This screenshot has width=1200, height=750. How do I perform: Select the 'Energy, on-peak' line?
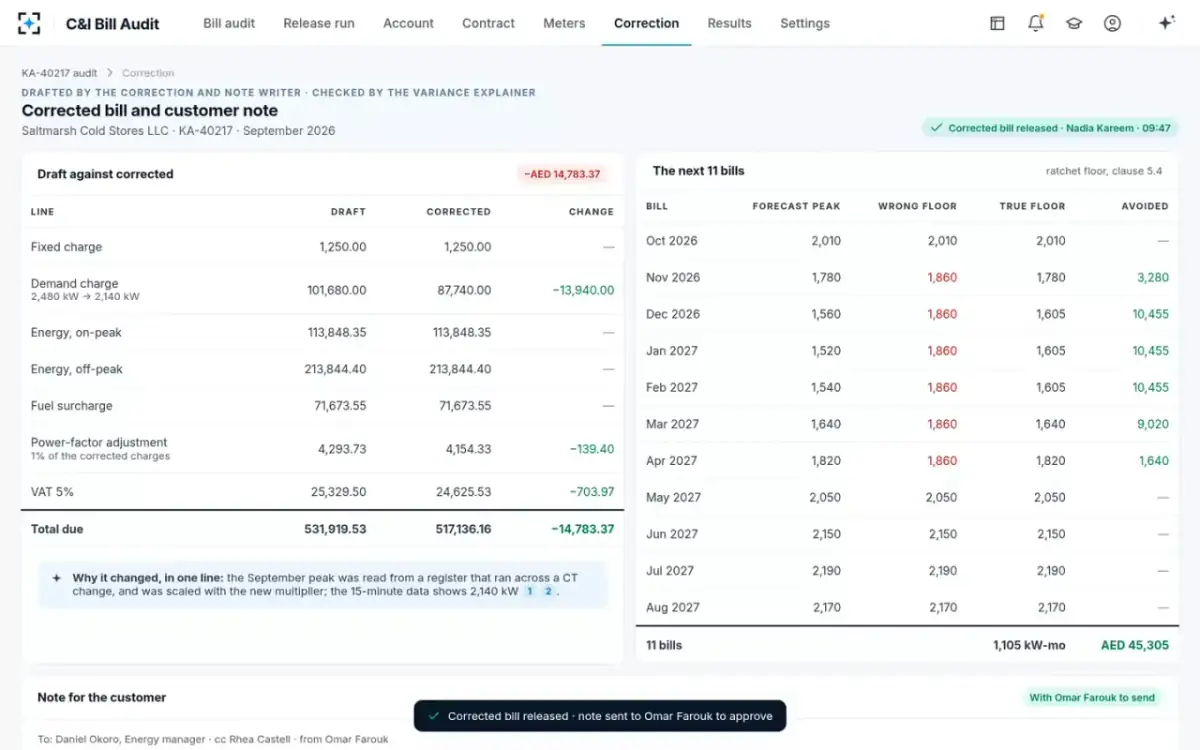[x=322, y=333]
